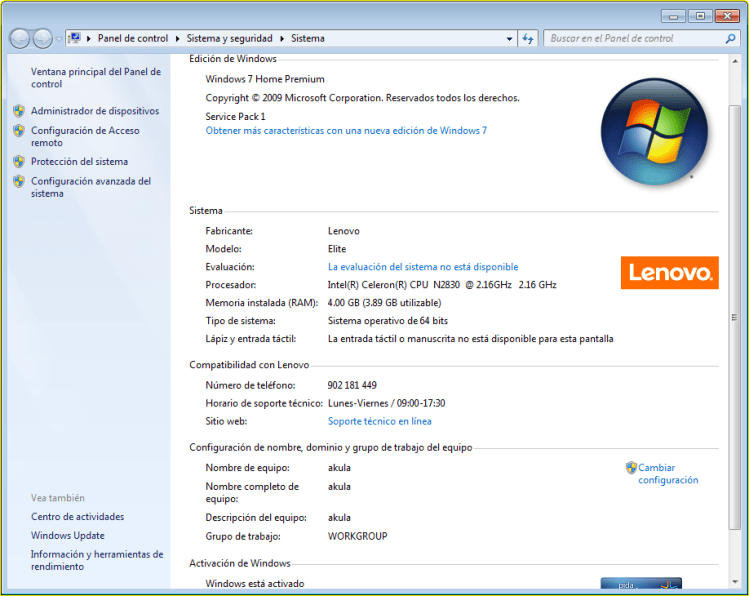749x596 pixels.
Task: Click the Intel(R) Celeron(R) CPU N2830 processor value
Action: coord(442,285)
